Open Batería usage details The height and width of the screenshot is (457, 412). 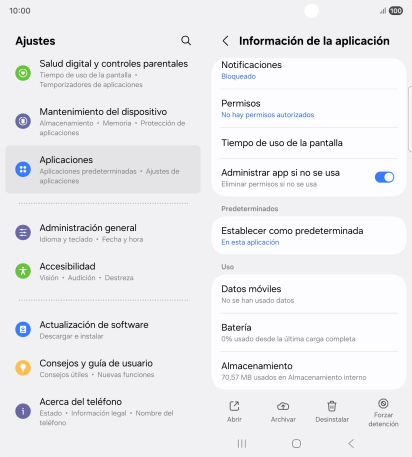pyautogui.click(x=309, y=332)
